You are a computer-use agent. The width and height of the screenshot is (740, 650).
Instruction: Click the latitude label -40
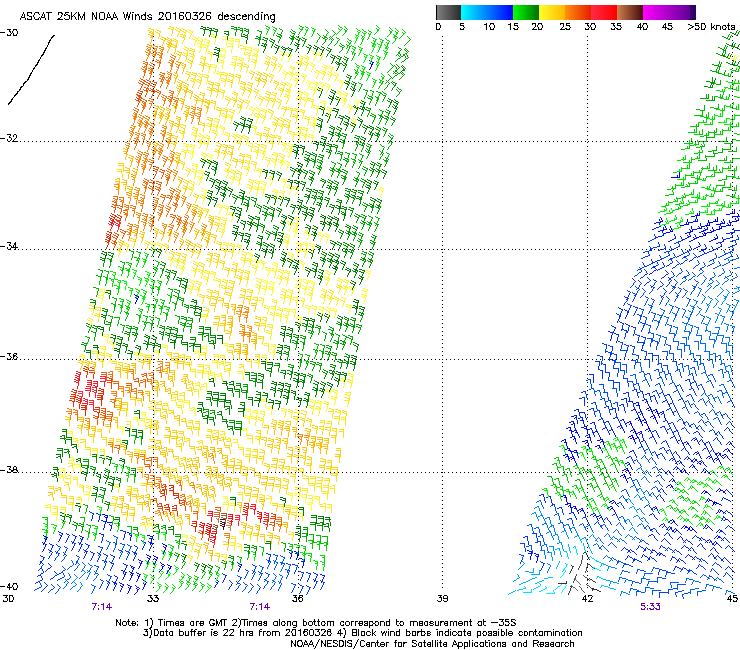tap(9, 586)
